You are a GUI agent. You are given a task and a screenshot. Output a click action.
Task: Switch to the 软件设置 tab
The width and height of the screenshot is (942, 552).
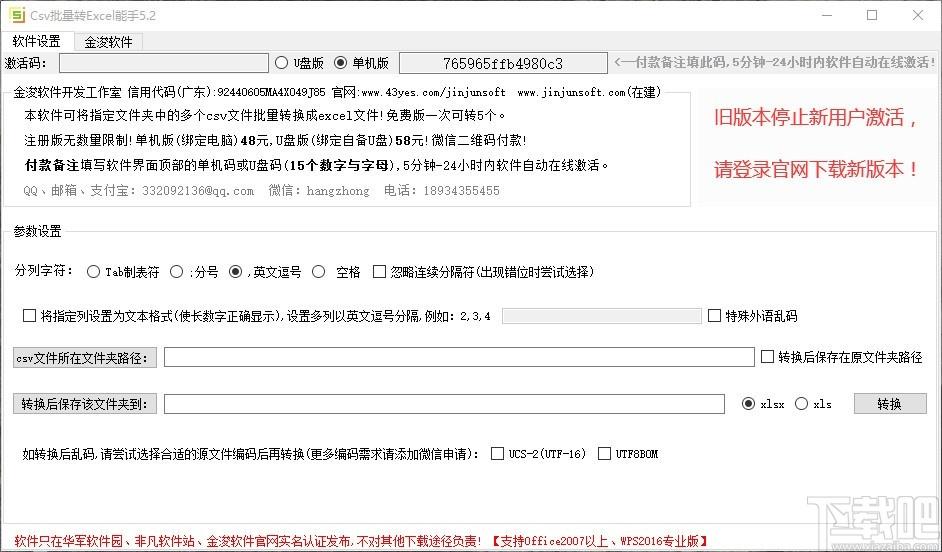(37, 41)
